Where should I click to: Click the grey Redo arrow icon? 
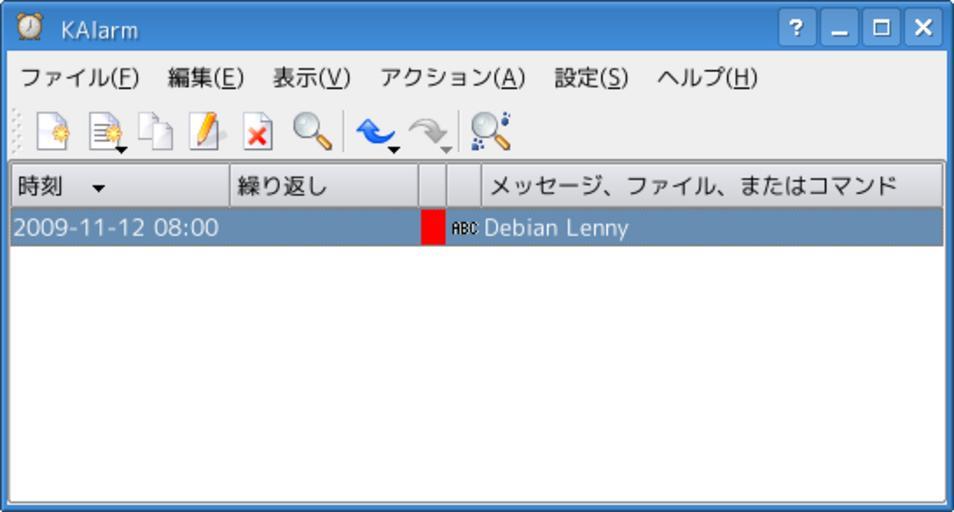pos(427,131)
